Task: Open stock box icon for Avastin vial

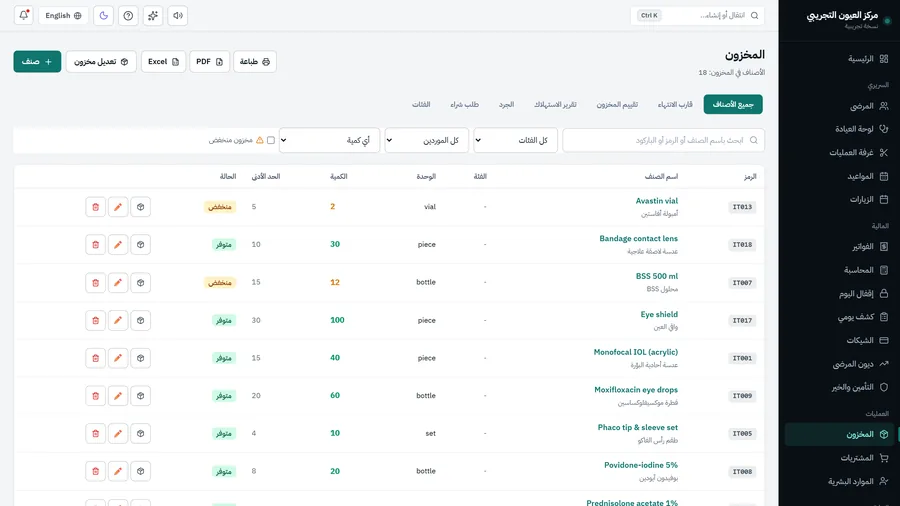Action: pyautogui.click(x=140, y=207)
